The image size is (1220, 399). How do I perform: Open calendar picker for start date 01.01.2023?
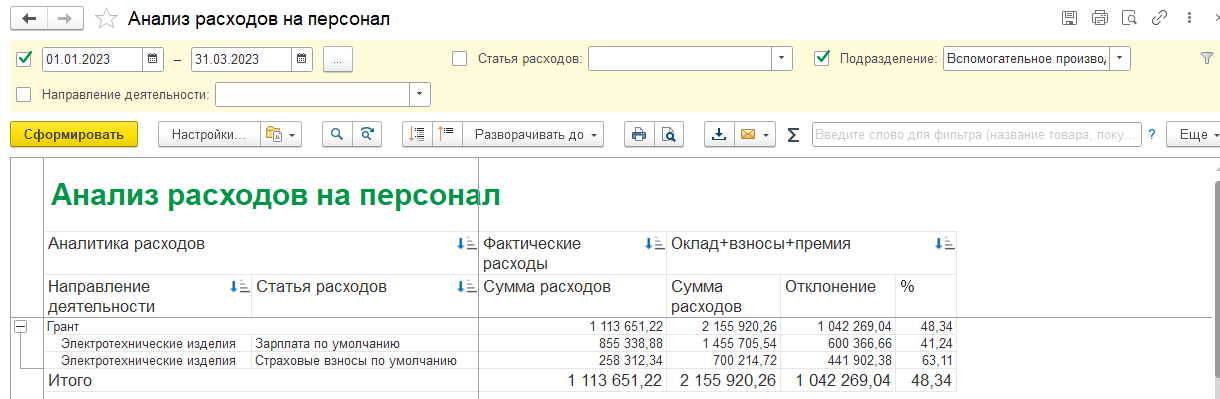click(153, 59)
